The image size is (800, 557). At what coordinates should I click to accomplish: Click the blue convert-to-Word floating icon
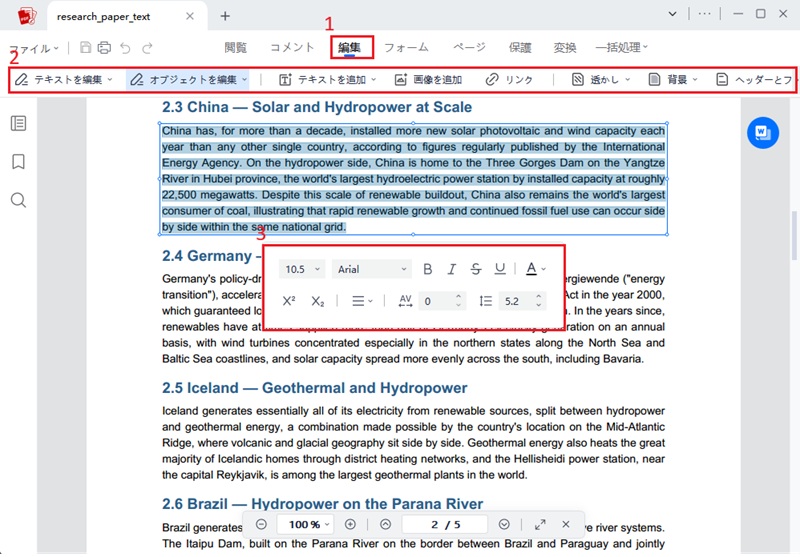(763, 133)
